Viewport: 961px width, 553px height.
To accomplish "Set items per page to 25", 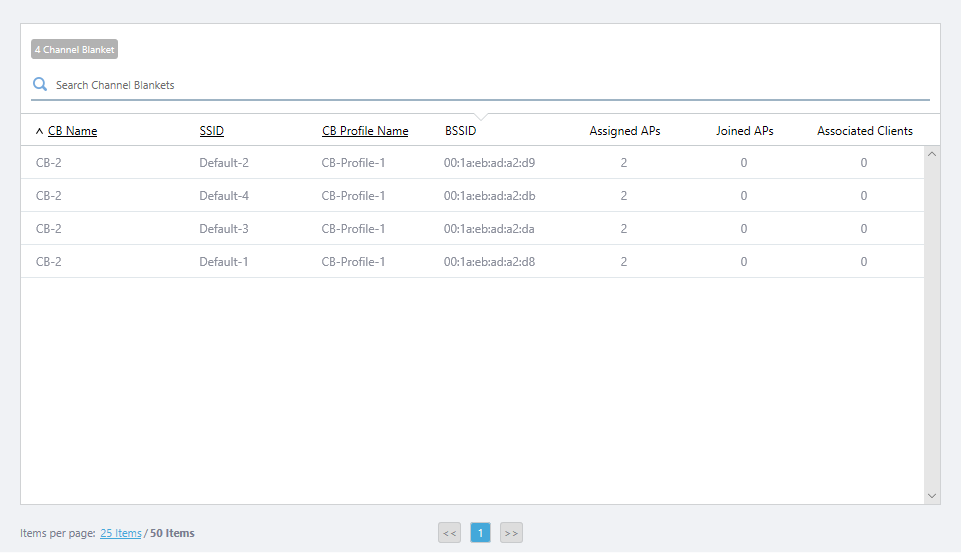I will coord(120,533).
